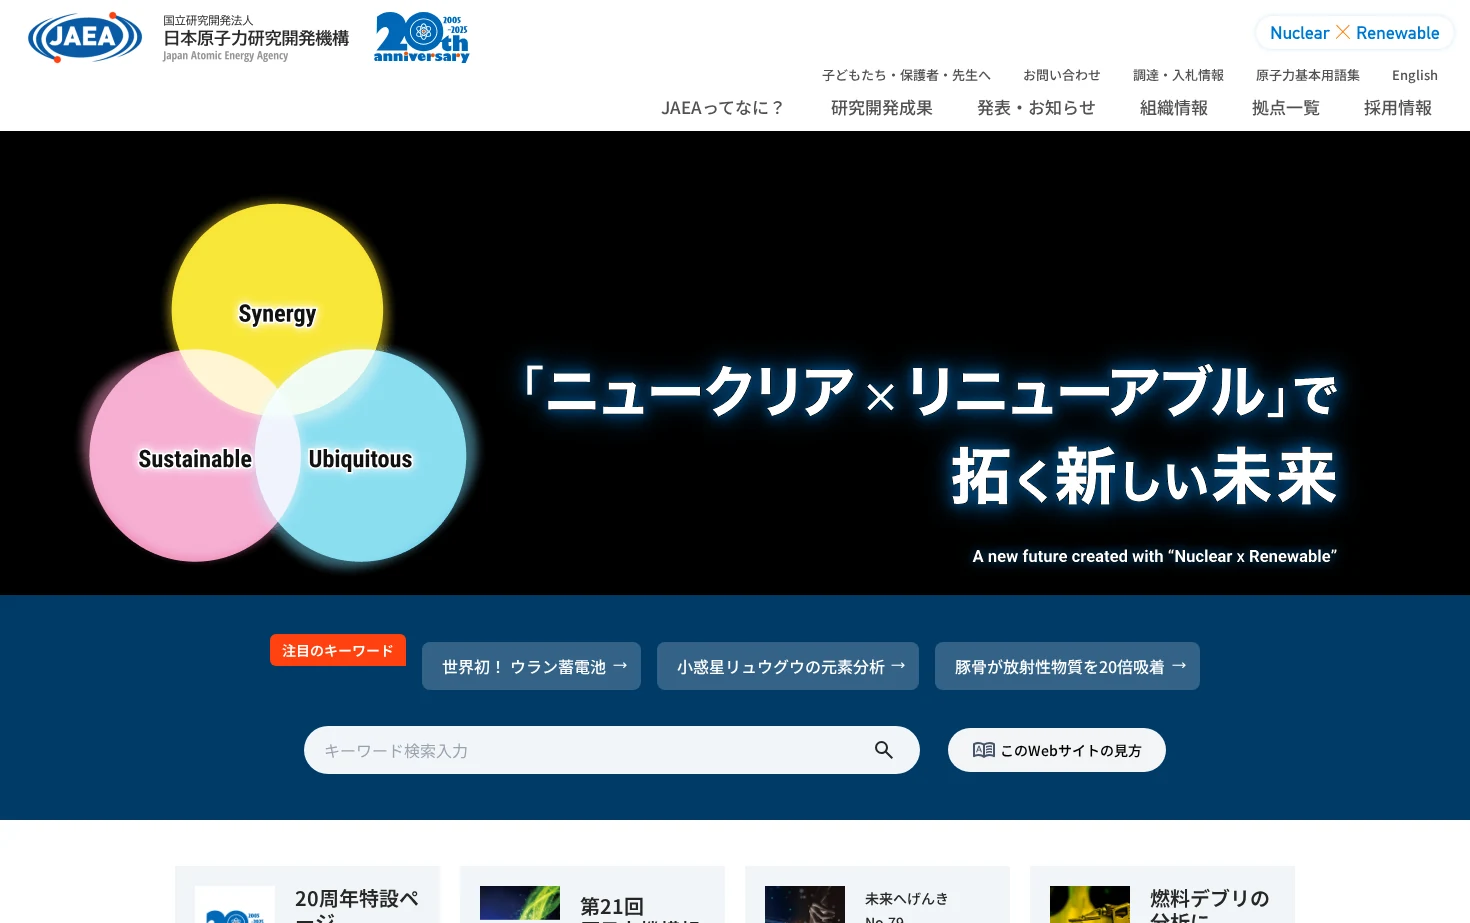This screenshot has height=923, width=1470.
Task: Open 組織情報 menu
Action: tap(1174, 108)
